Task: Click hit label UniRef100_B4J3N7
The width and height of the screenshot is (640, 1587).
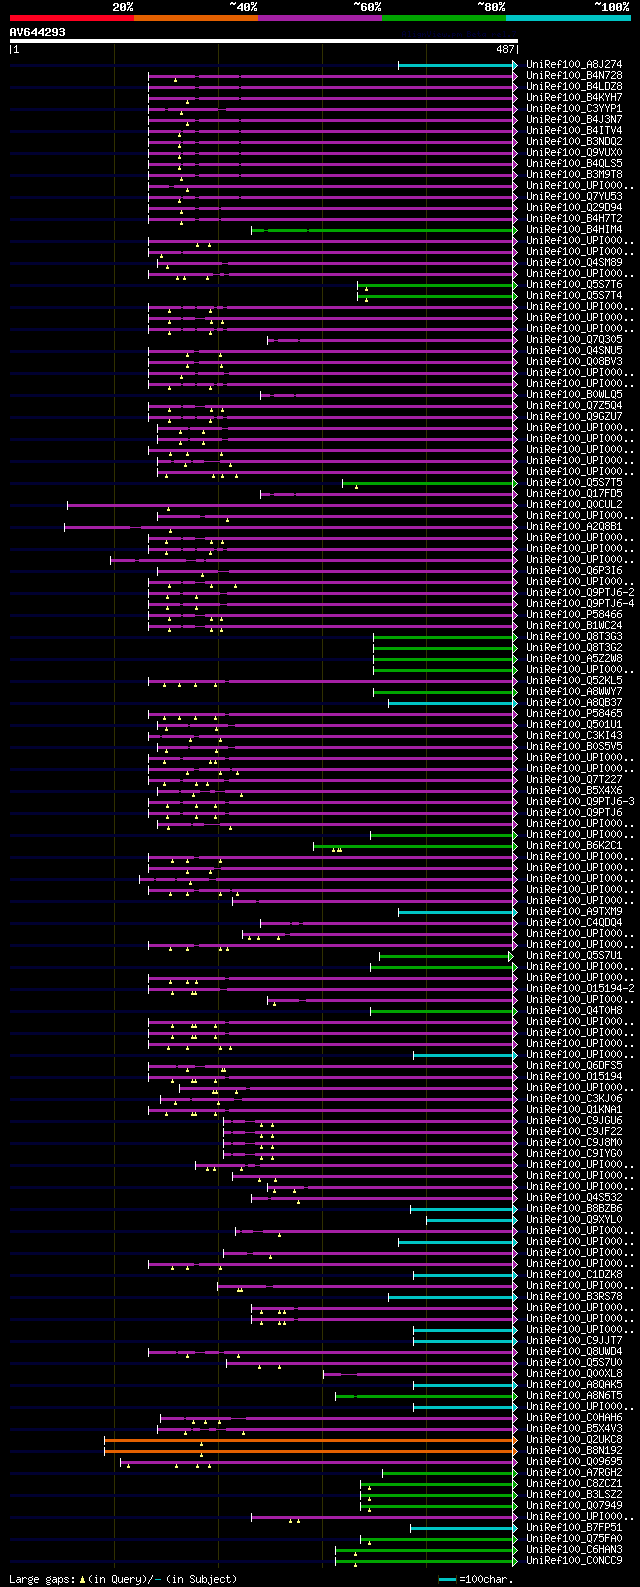Action: click(574, 120)
